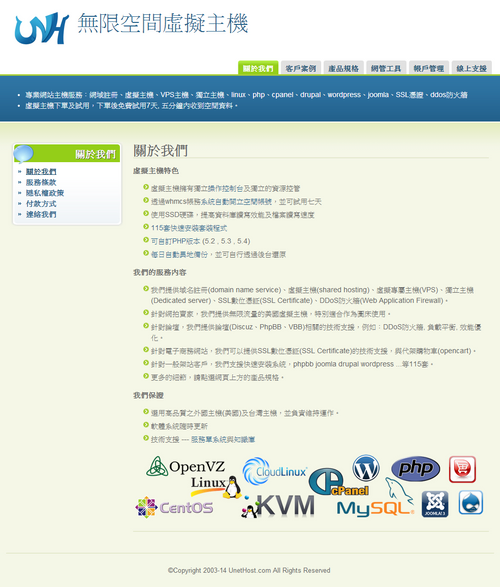Click the Joomla logo icon

pos(435,504)
